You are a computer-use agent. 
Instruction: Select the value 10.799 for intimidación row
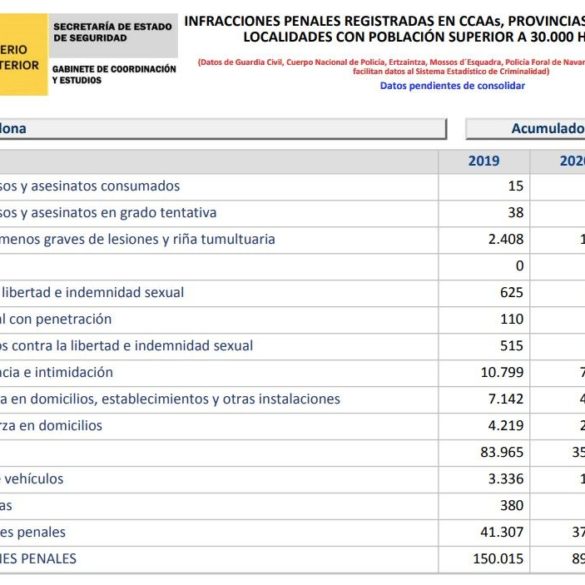click(502, 372)
